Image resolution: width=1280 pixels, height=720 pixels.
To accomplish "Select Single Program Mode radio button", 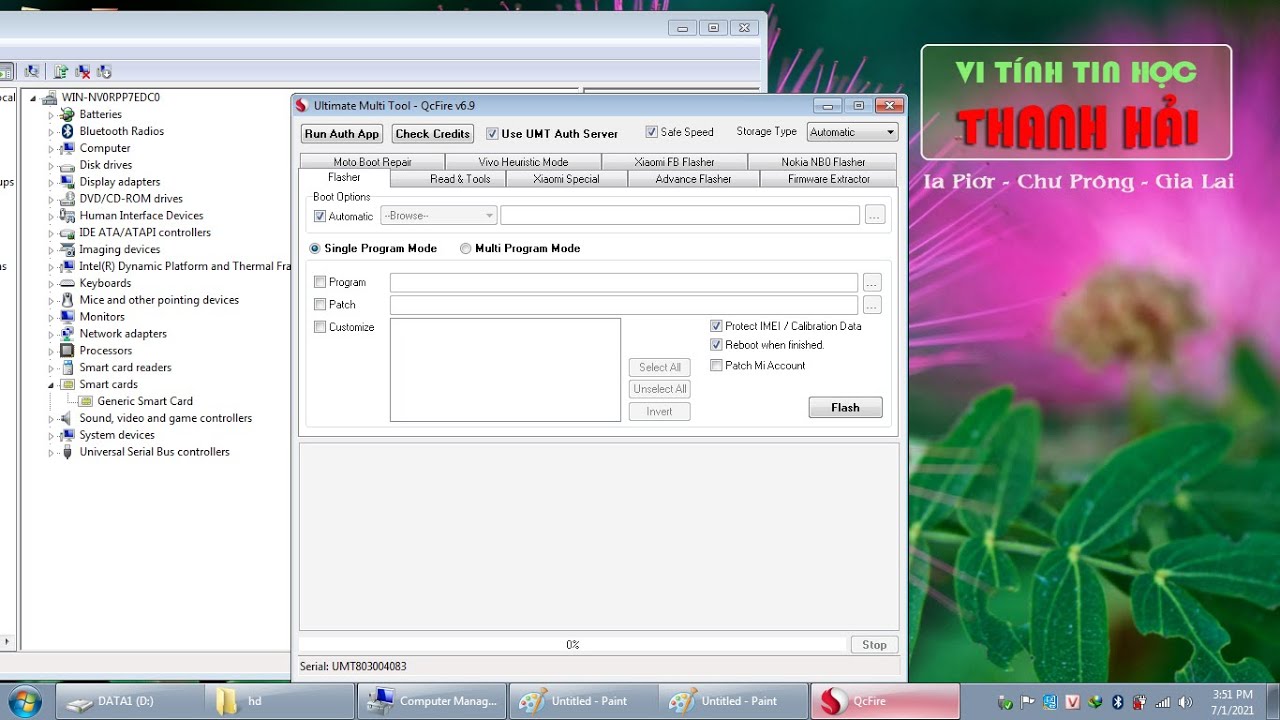I will (x=315, y=248).
